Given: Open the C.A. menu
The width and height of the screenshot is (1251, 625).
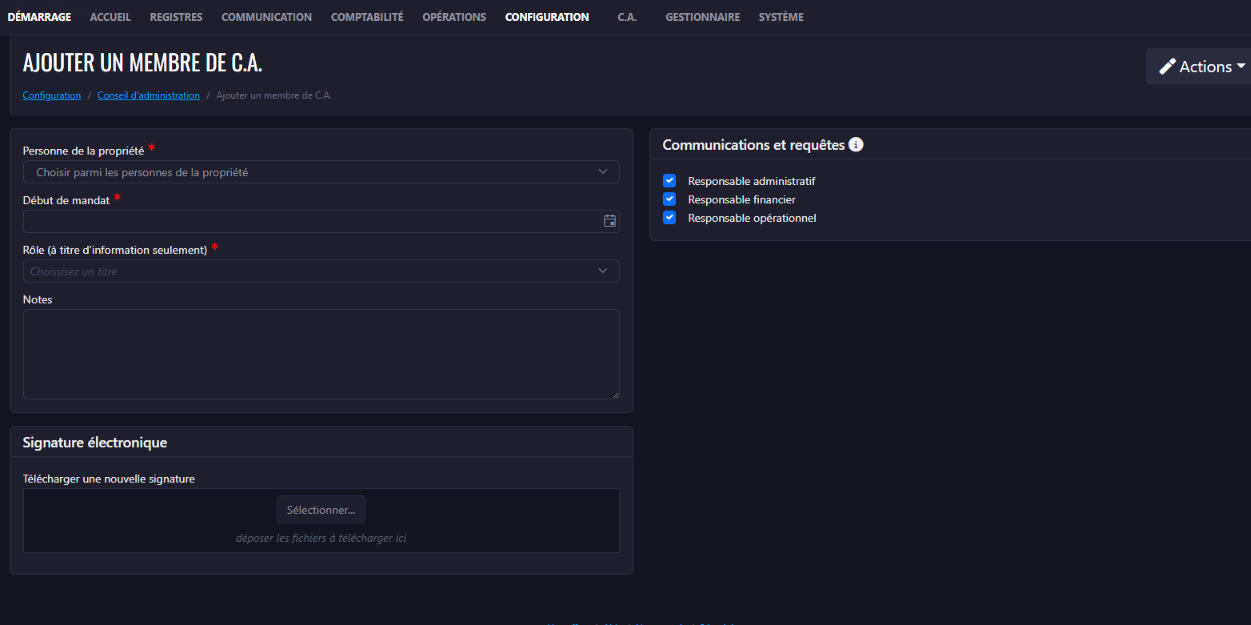Looking at the screenshot, I should (627, 17).
